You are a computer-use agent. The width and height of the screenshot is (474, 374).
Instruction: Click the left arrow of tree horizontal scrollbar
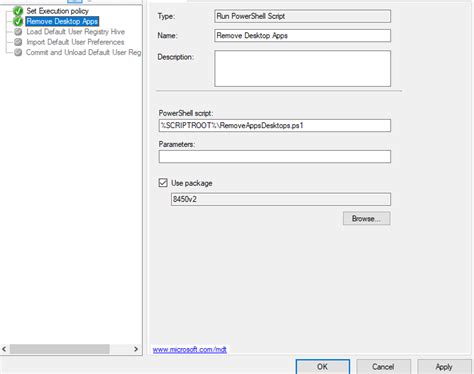point(4,349)
